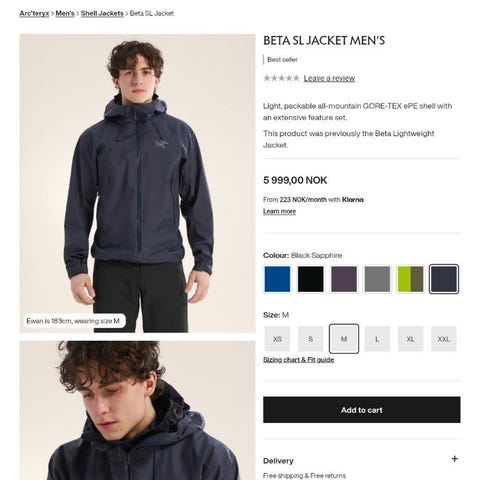480x480 pixels.
Task: Select the black colour swatch
Action: pyautogui.click(x=311, y=279)
